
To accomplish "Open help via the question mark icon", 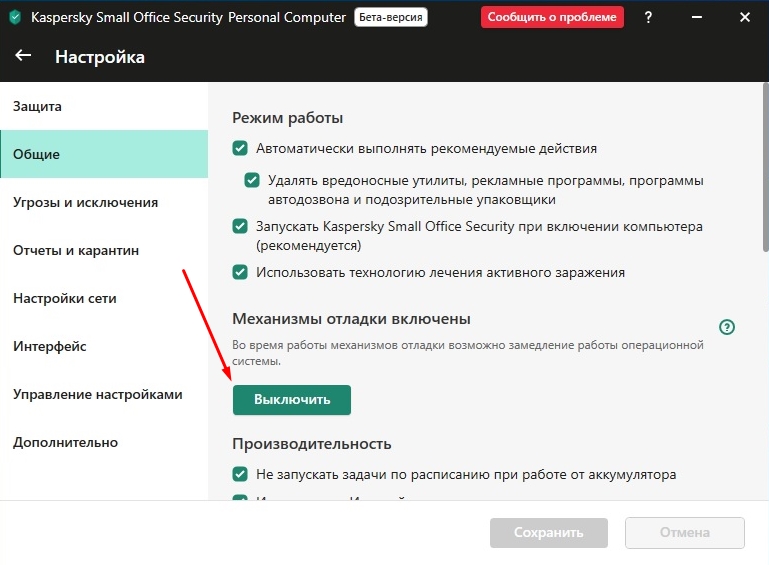I will (648, 17).
